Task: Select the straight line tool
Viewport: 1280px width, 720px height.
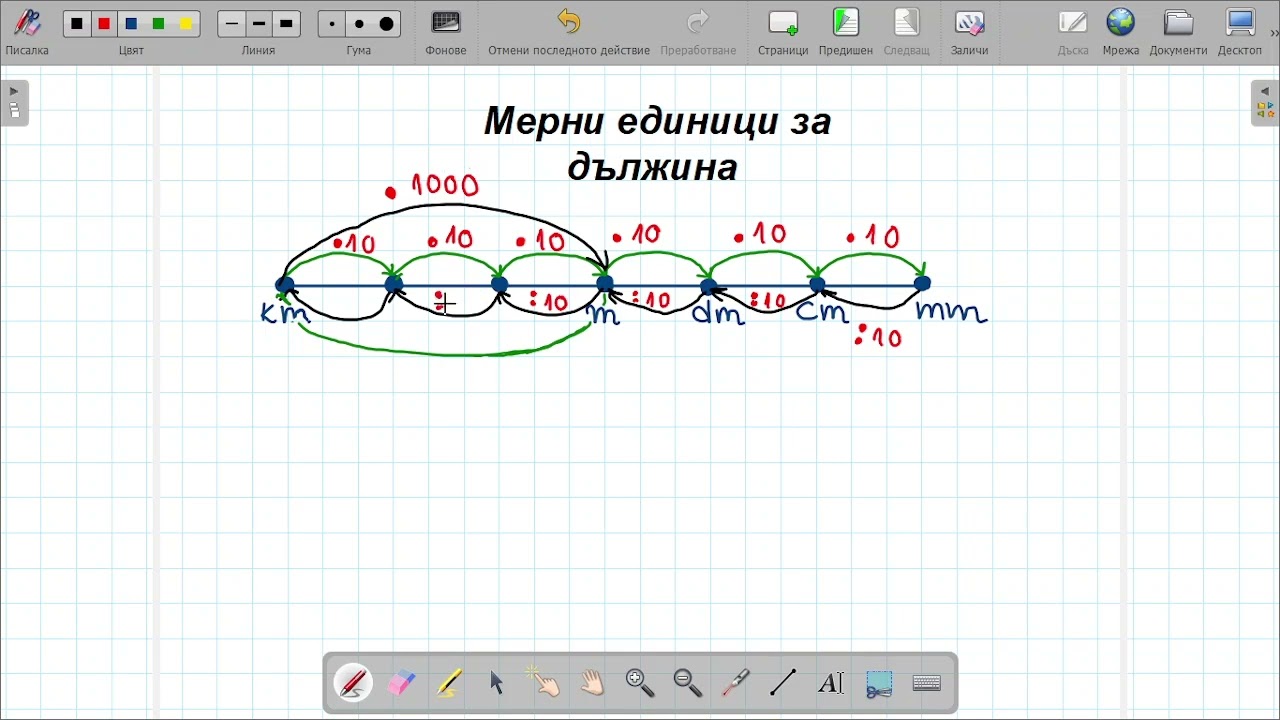Action: tap(783, 683)
